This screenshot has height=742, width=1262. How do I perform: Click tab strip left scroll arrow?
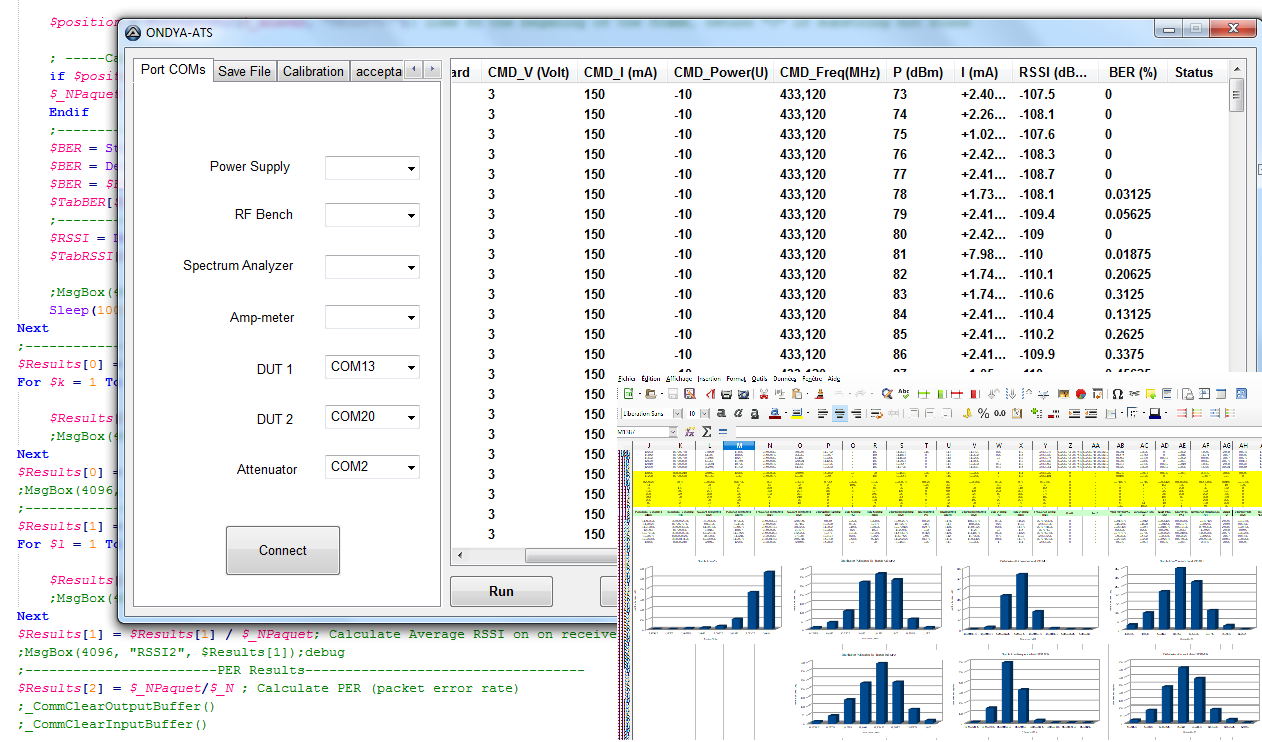pos(414,70)
